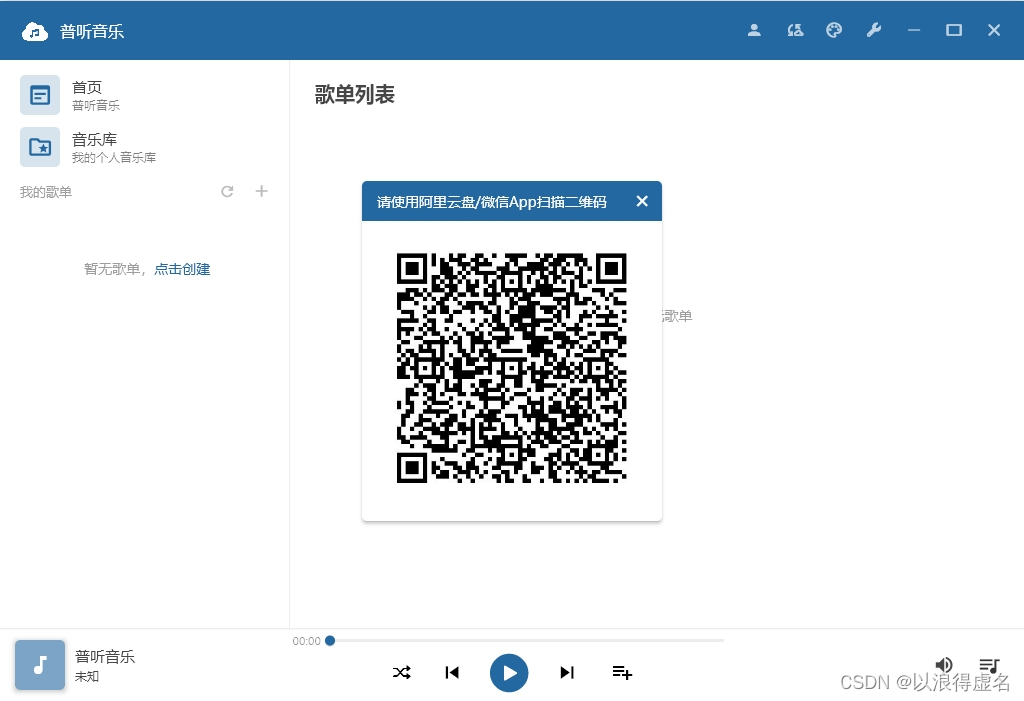Click the current track title 普听音乐 in player

(x=105, y=657)
